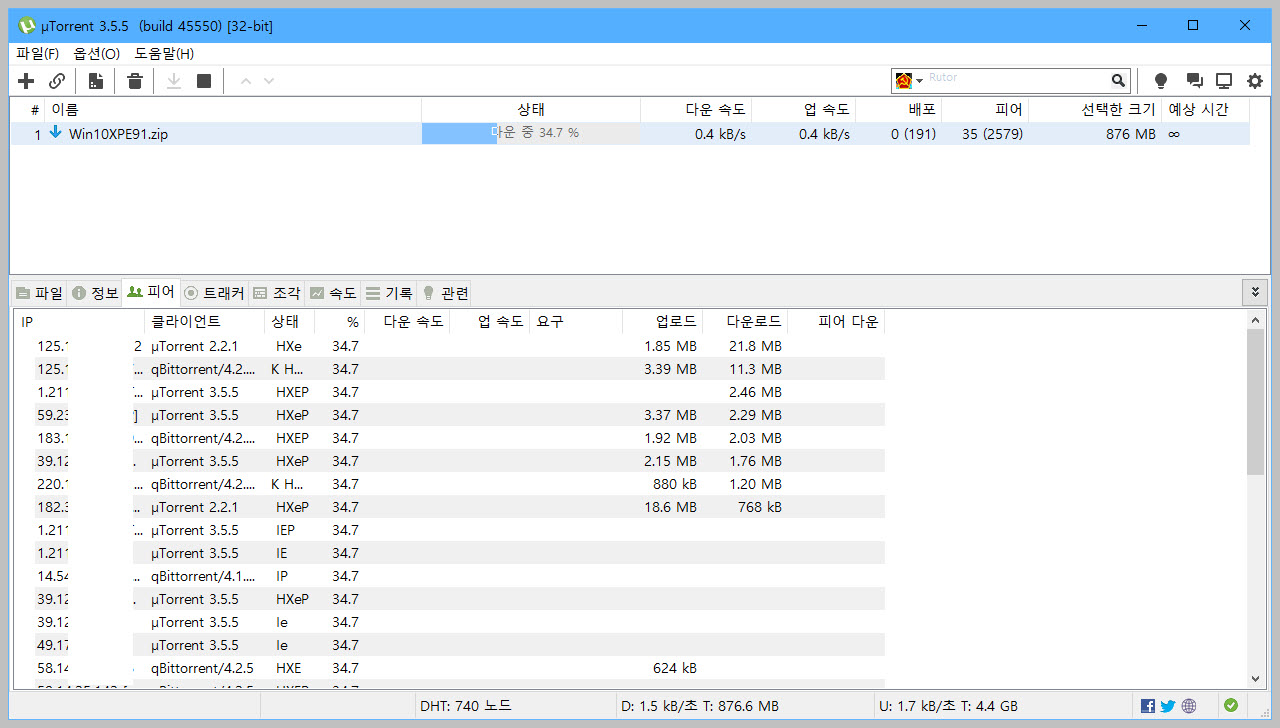The image size is (1280, 728).
Task: Sort torrents by 예상 시간 column
Action: pos(1205,110)
